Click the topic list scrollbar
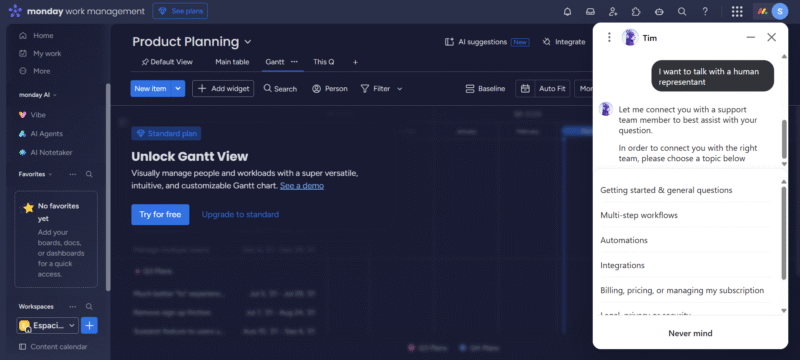 784,233
